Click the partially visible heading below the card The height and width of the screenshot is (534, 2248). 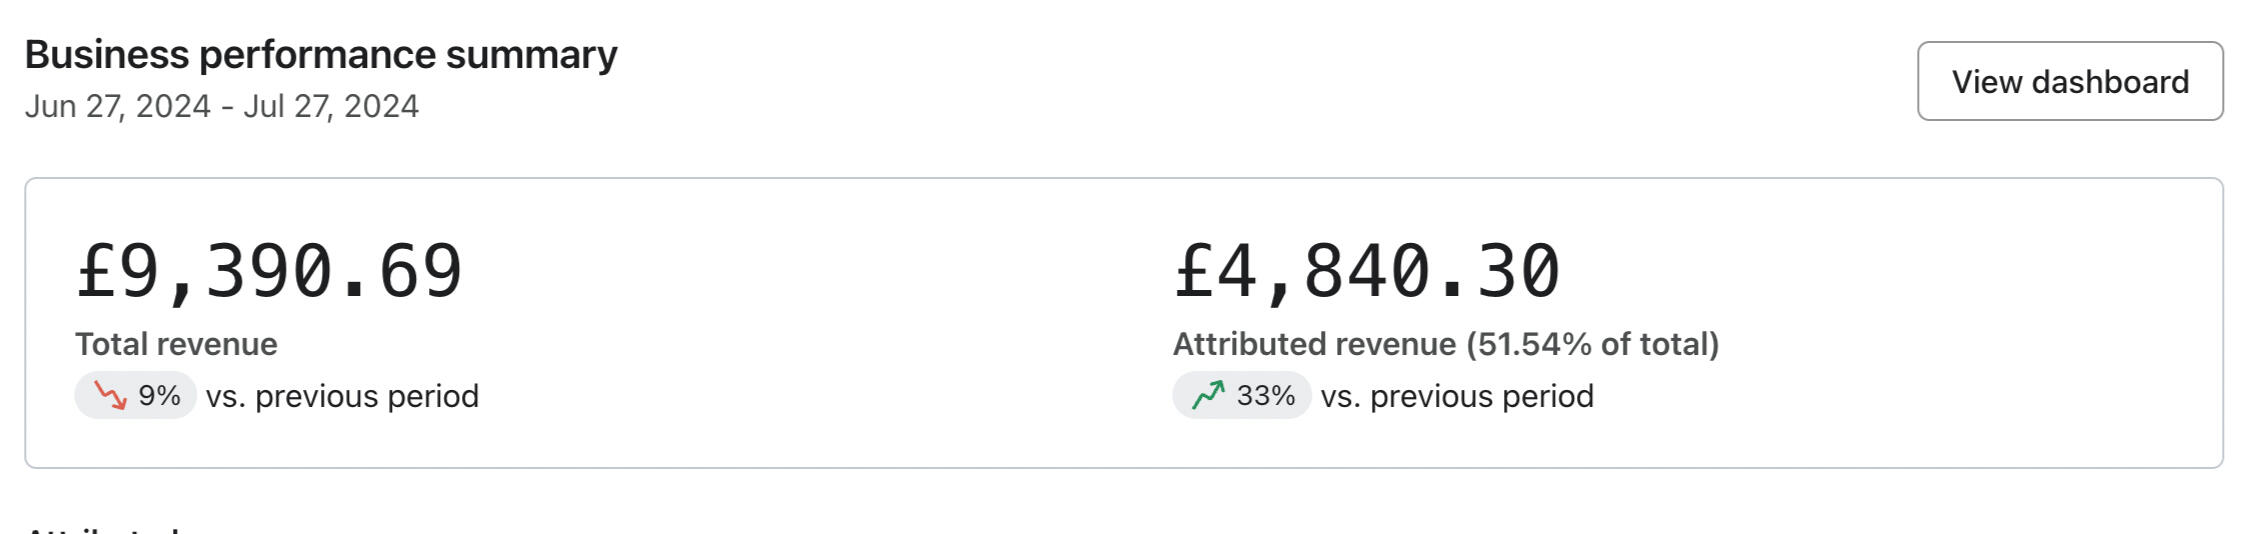[x=100, y=527]
